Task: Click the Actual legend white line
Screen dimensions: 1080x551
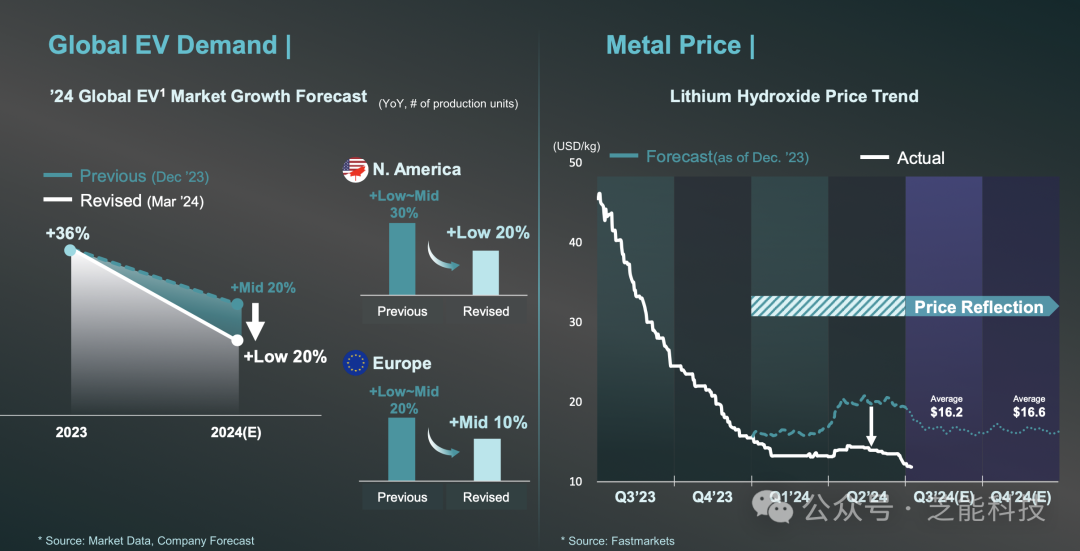Action: pyautogui.click(x=875, y=158)
